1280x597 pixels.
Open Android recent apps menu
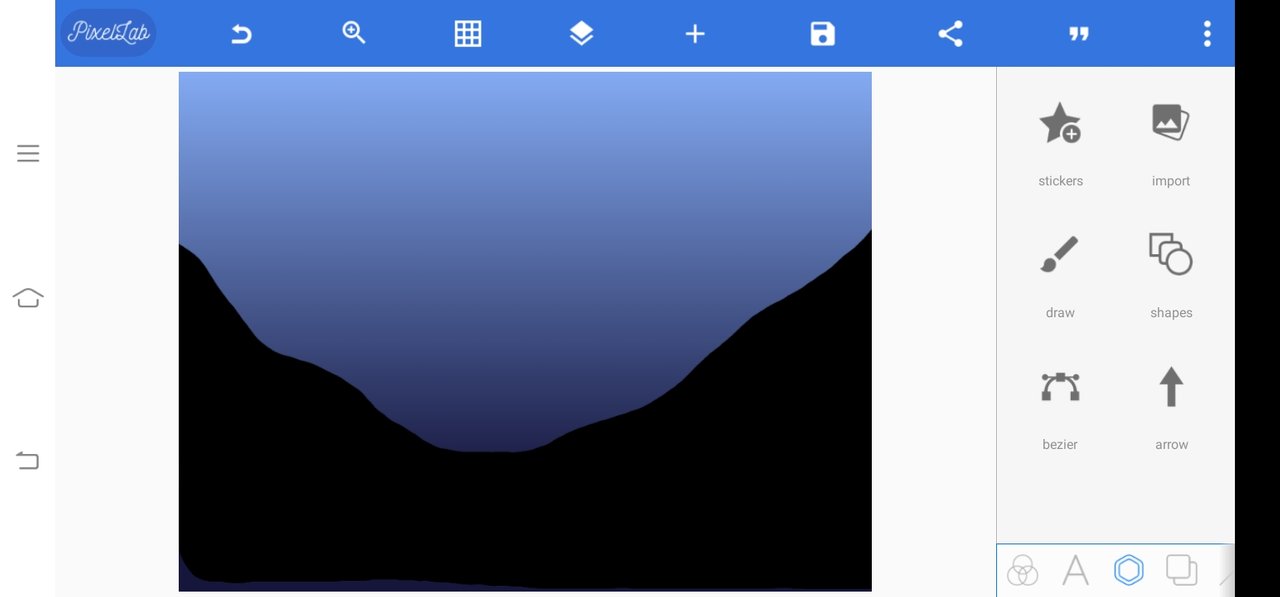[x=28, y=153]
